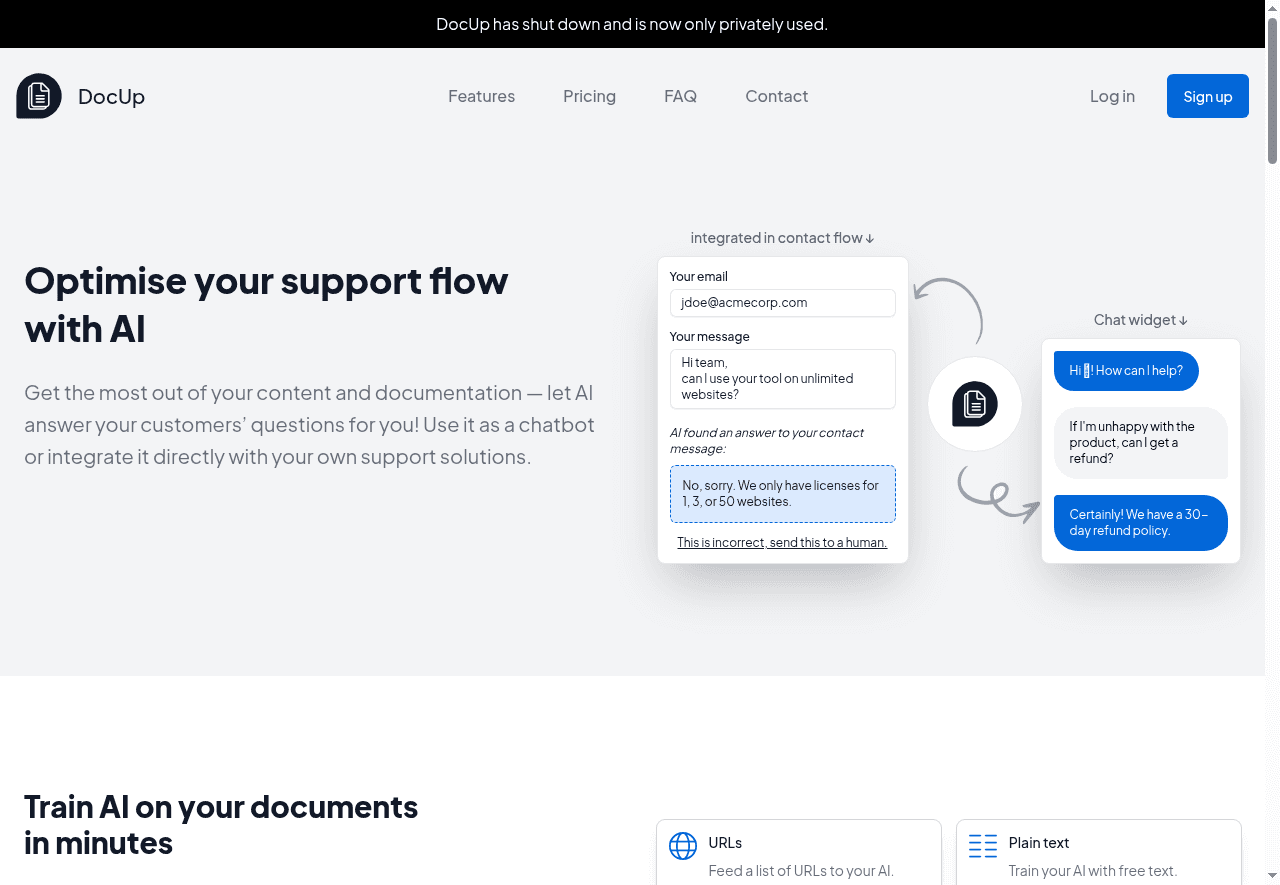Click the AI answer box about licenses
The width and height of the screenshot is (1280, 885).
click(782, 494)
